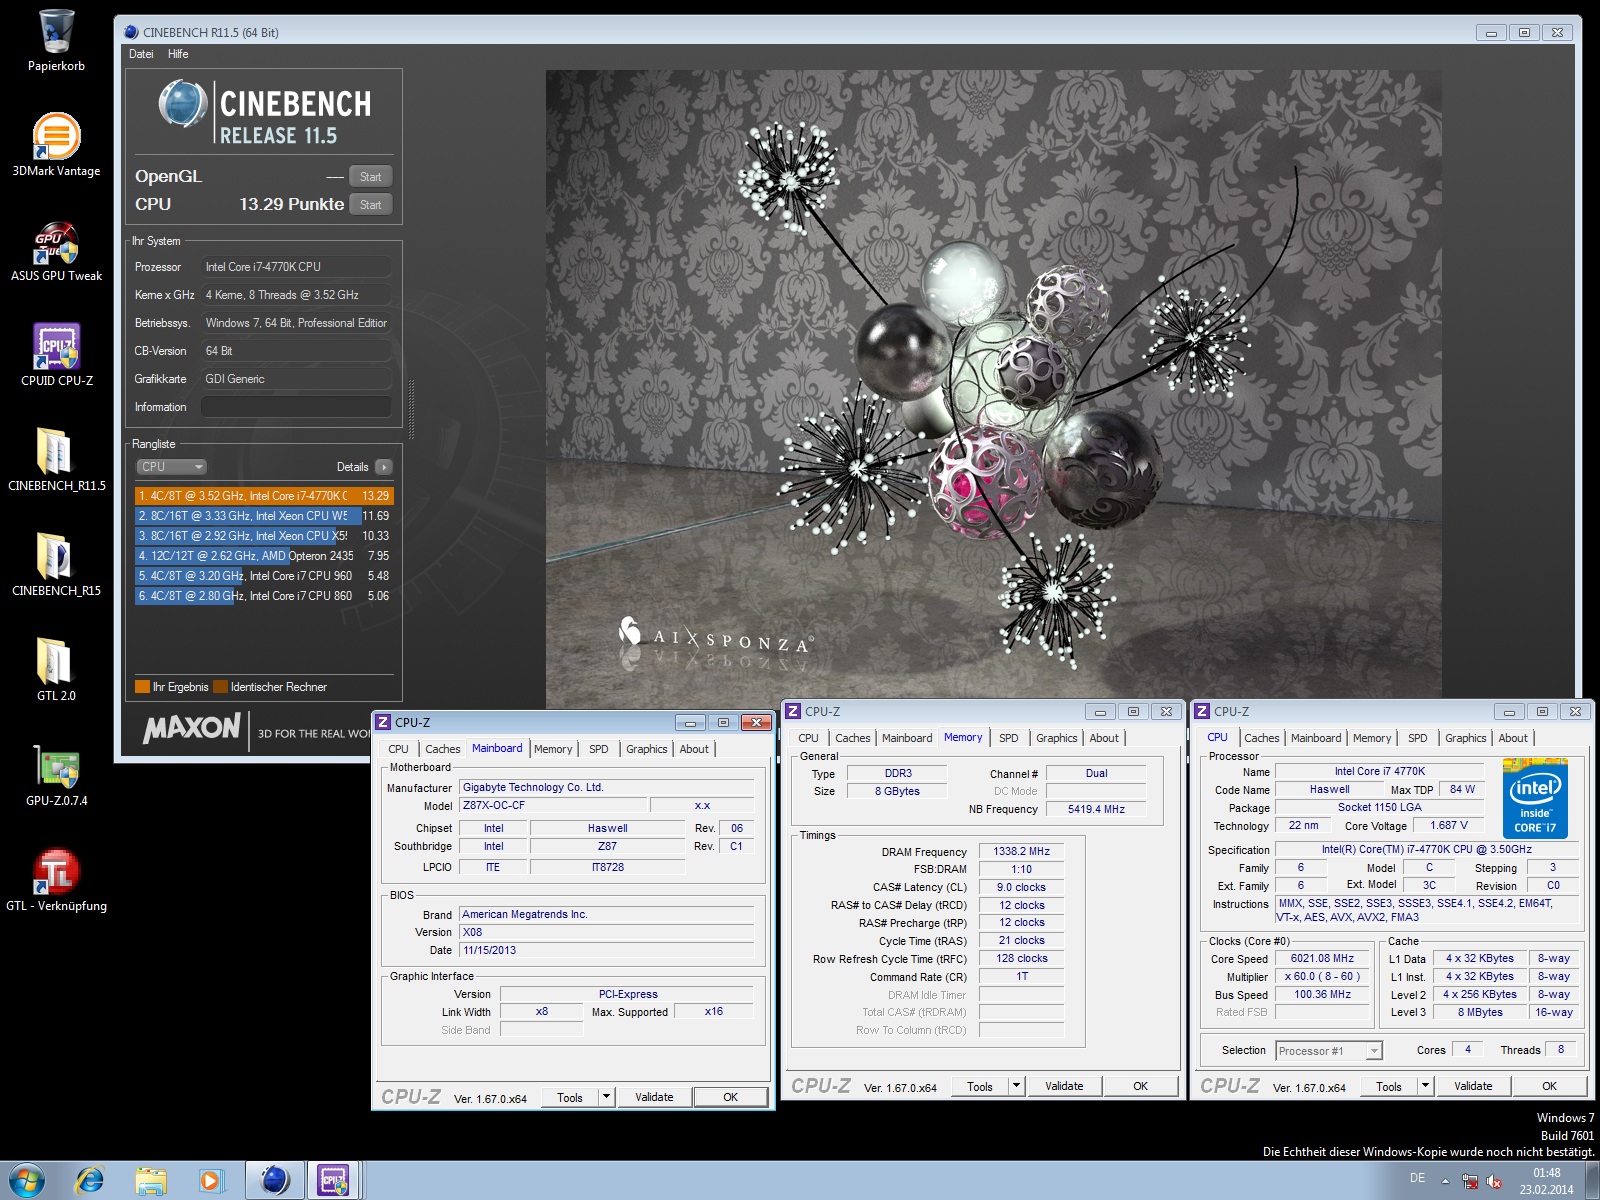Click the Mainboard CPU-Z window title icon
The height and width of the screenshot is (1200, 1600).
[382, 722]
